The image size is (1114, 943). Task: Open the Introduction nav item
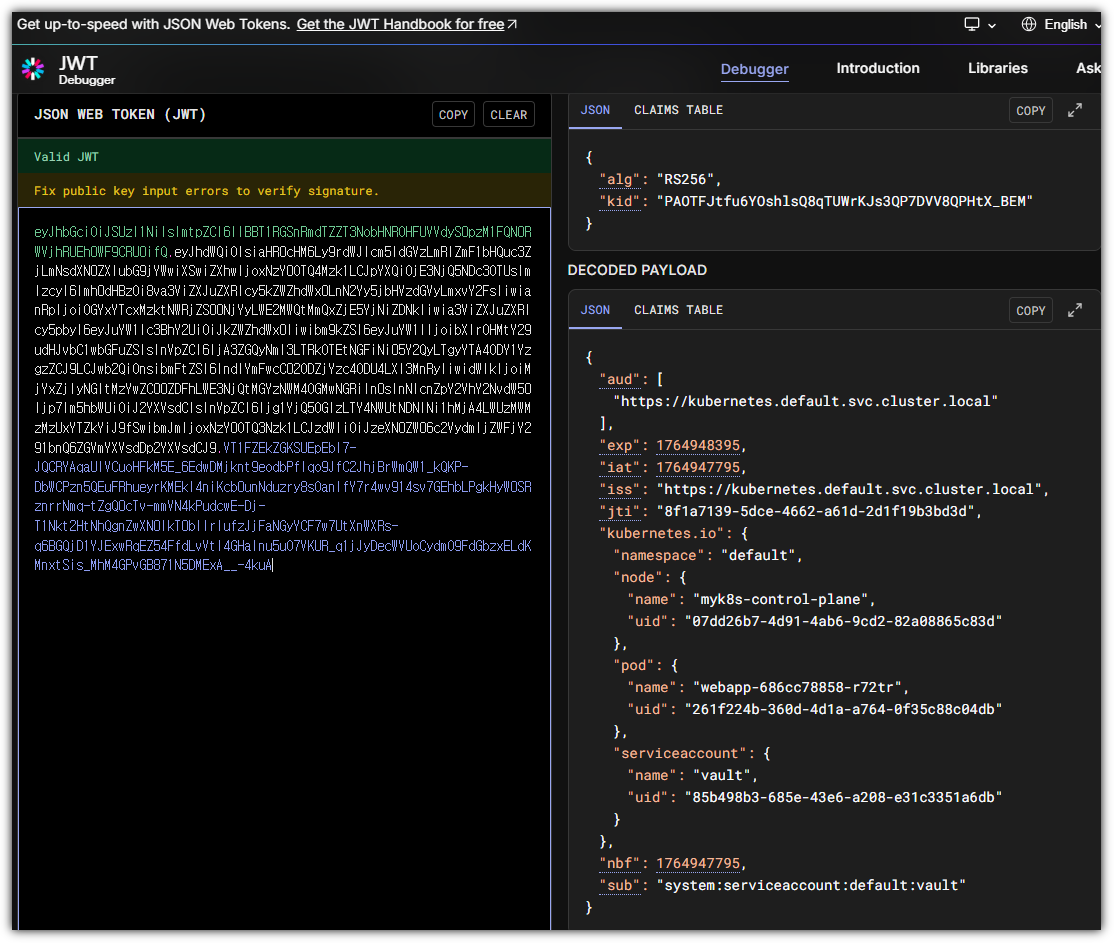click(x=877, y=68)
